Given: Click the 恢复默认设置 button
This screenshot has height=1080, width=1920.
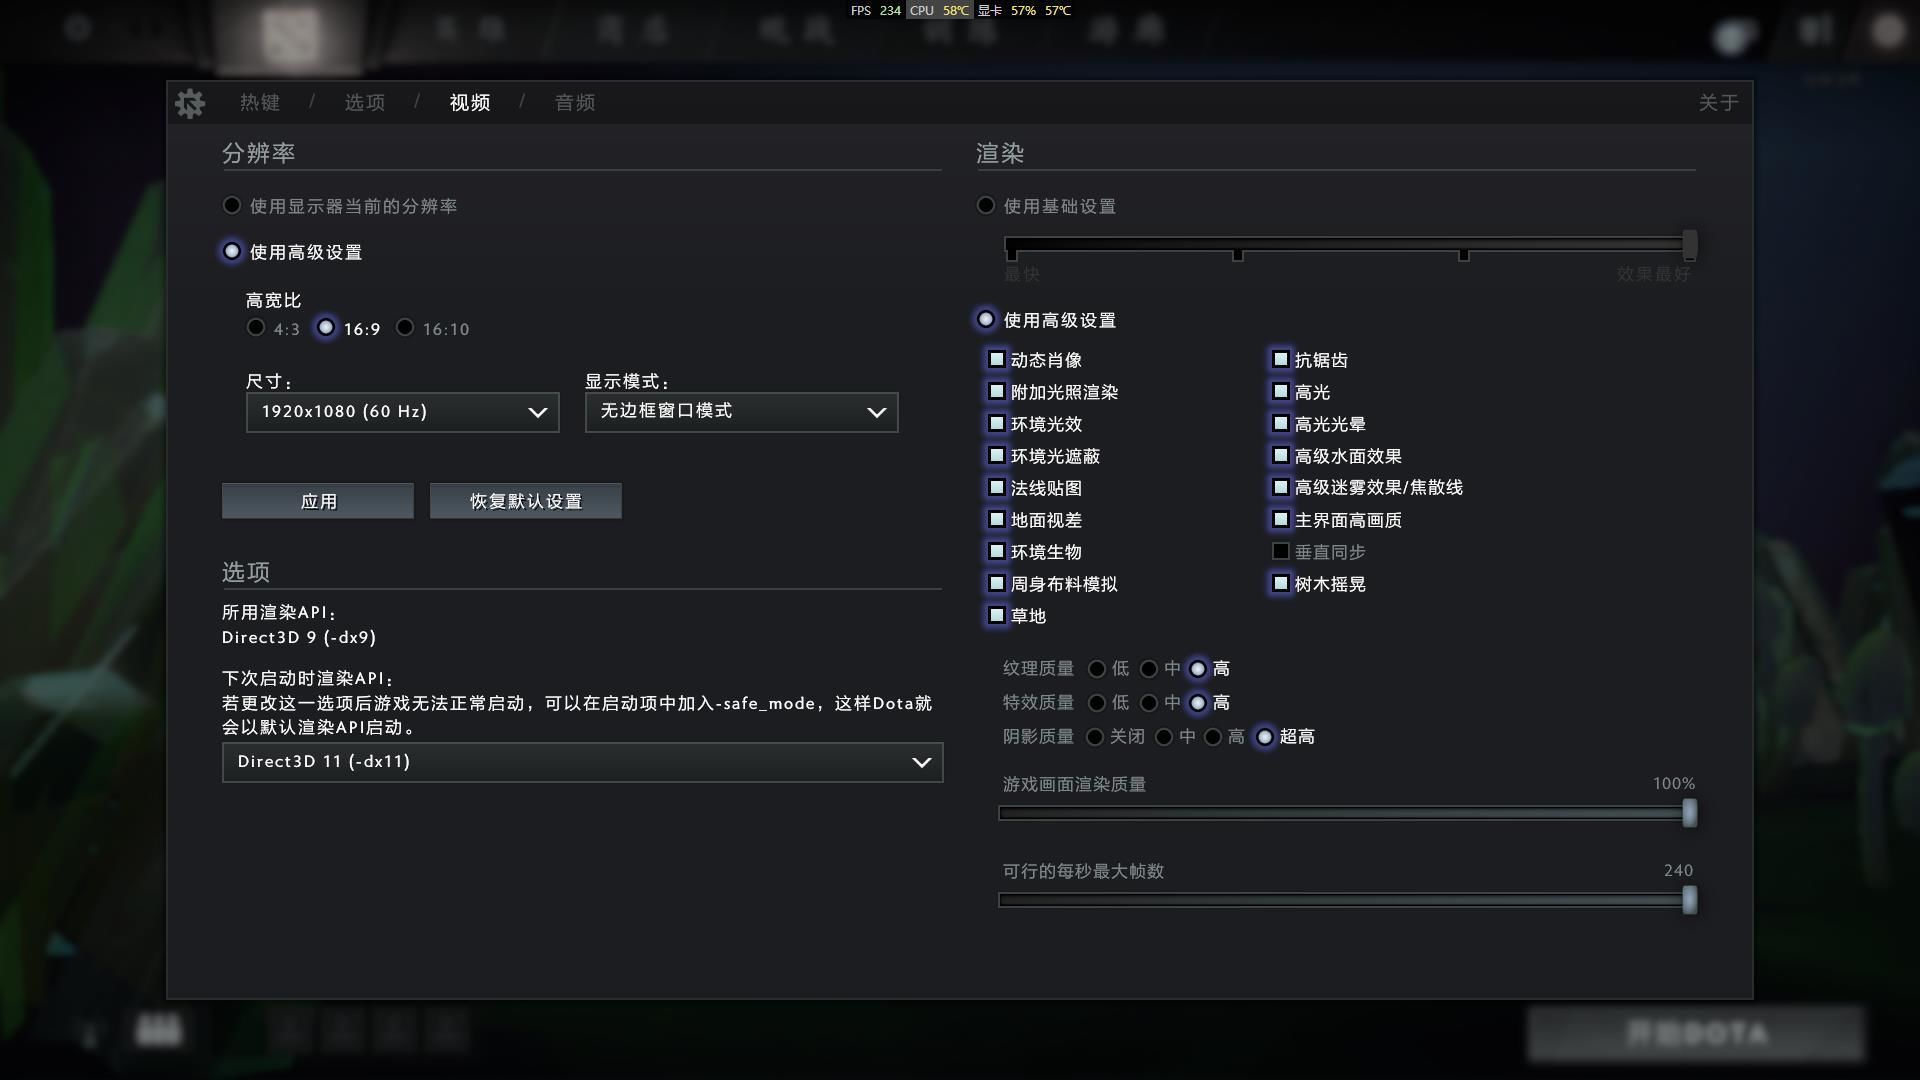Looking at the screenshot, I should (526, 501).
